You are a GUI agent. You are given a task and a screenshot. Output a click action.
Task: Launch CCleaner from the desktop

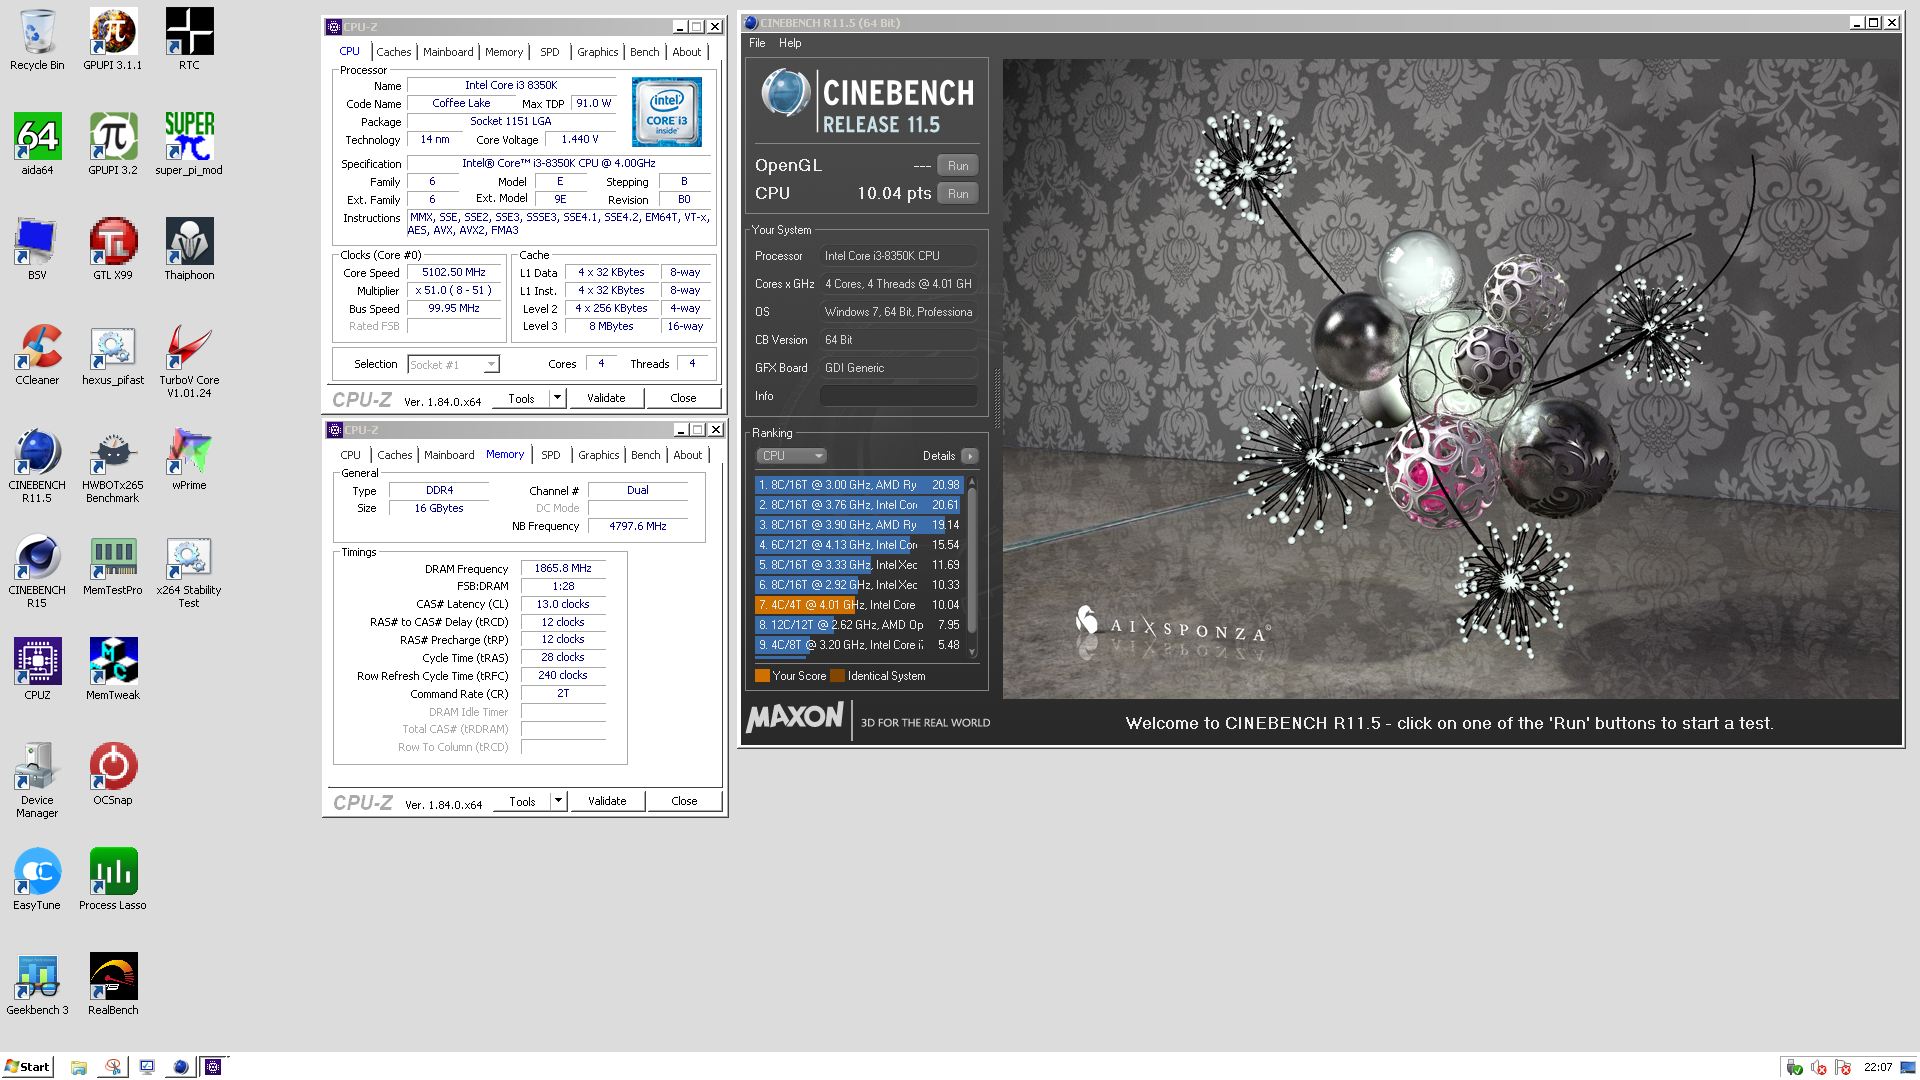[37, 355]
